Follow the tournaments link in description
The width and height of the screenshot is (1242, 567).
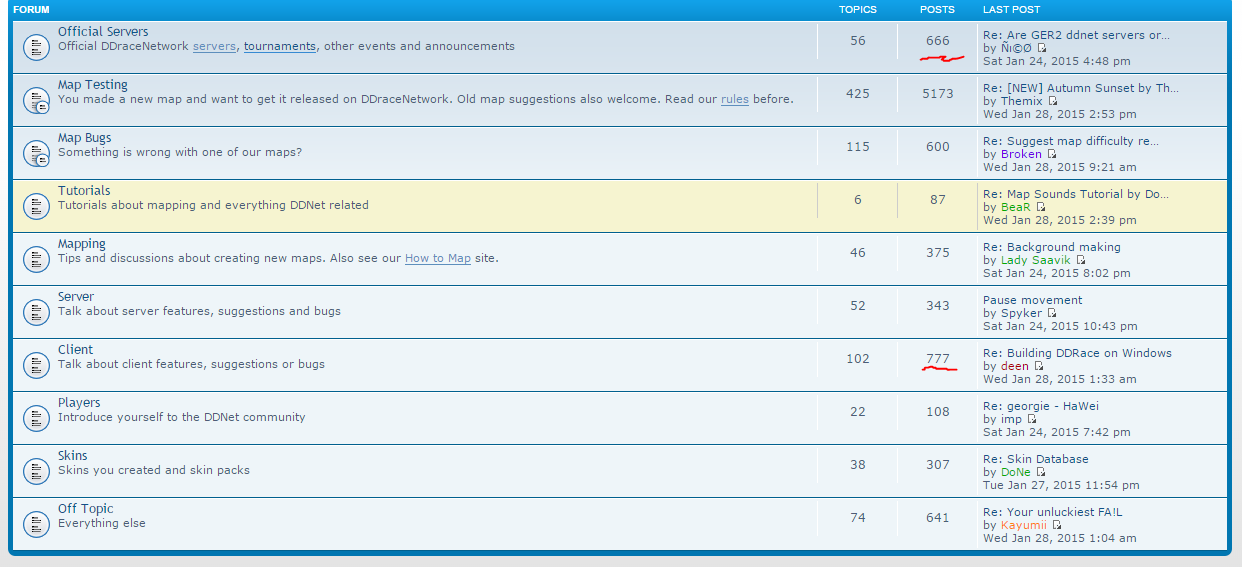click(279, 46)
